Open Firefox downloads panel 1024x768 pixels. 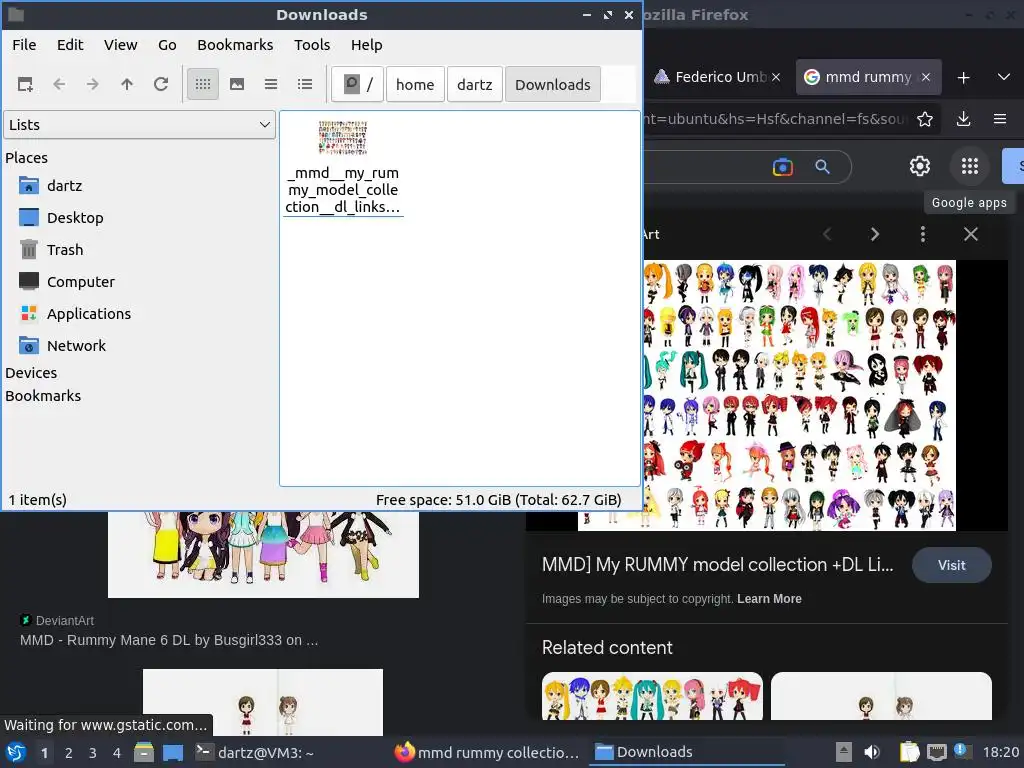click(x=963, y=119)
